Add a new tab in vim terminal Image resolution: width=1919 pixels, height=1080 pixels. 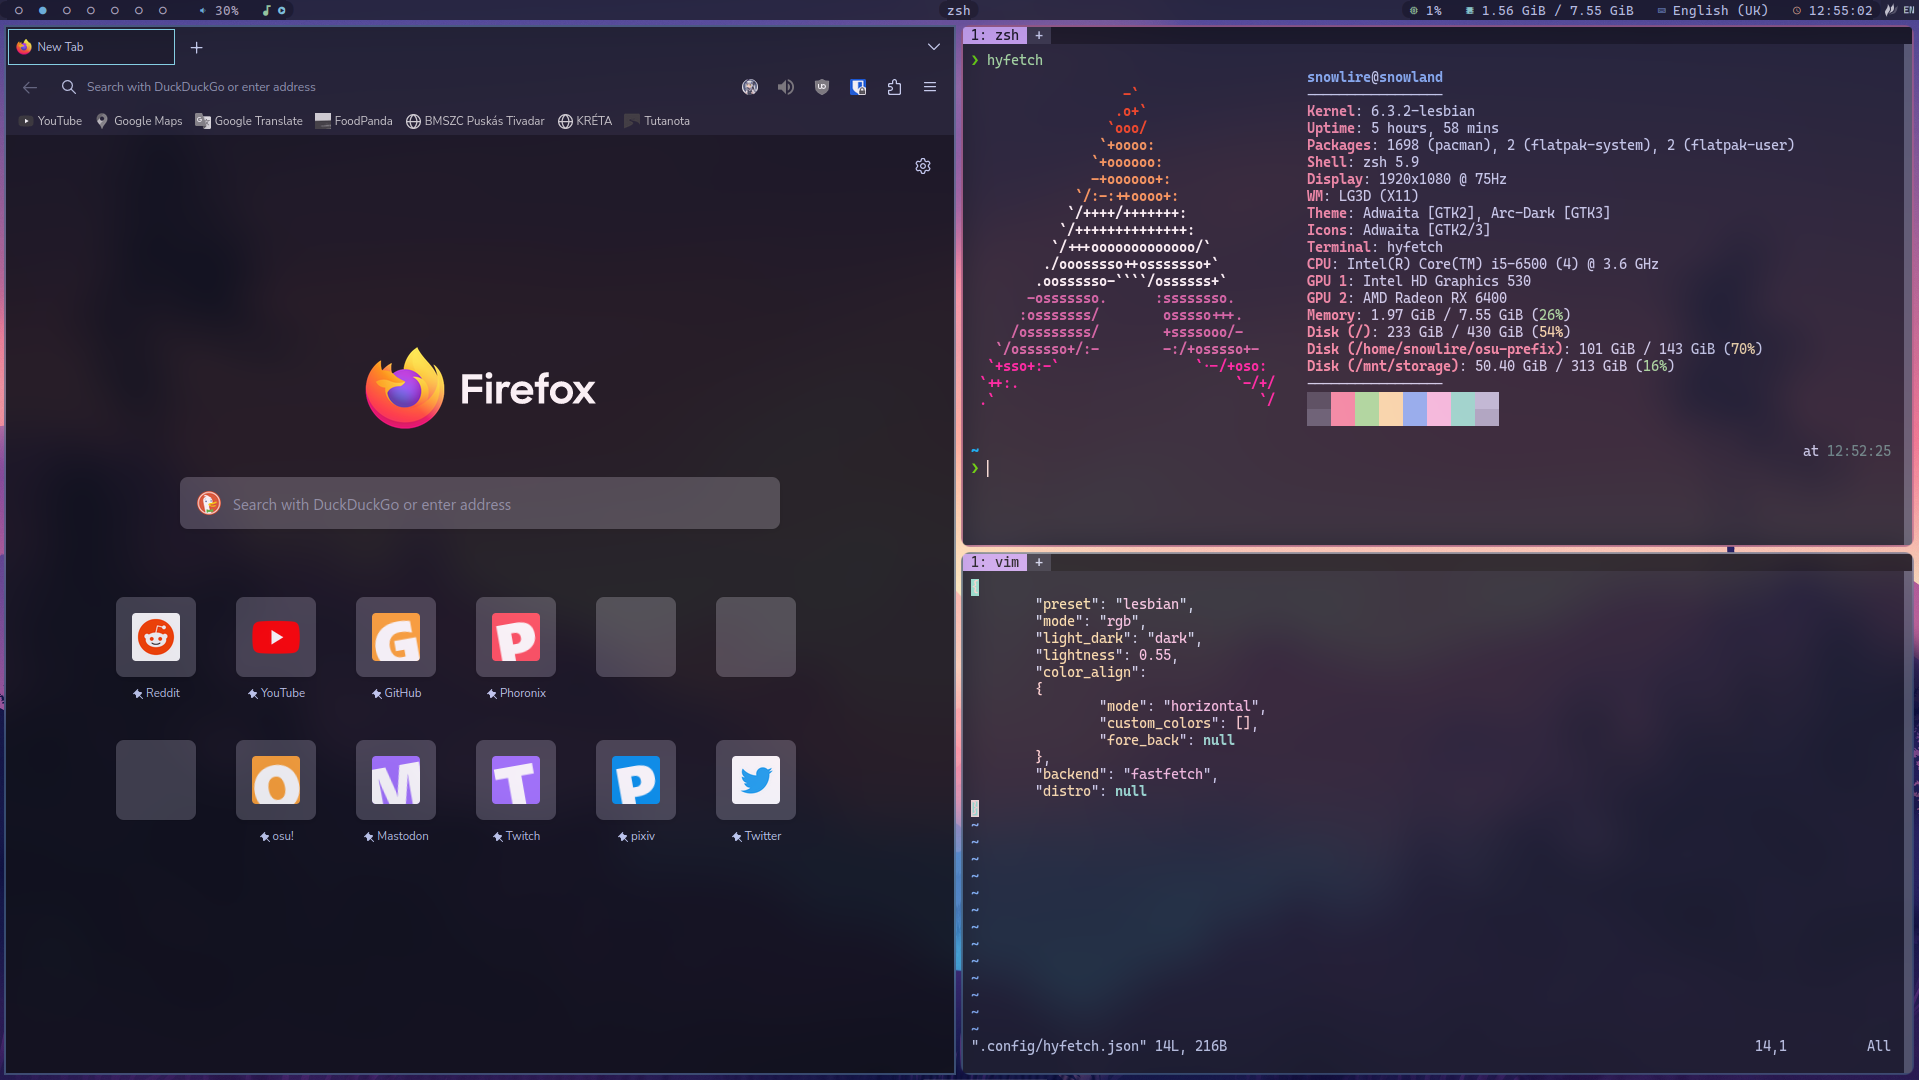pyautogui.click(x=1039, y=562)
